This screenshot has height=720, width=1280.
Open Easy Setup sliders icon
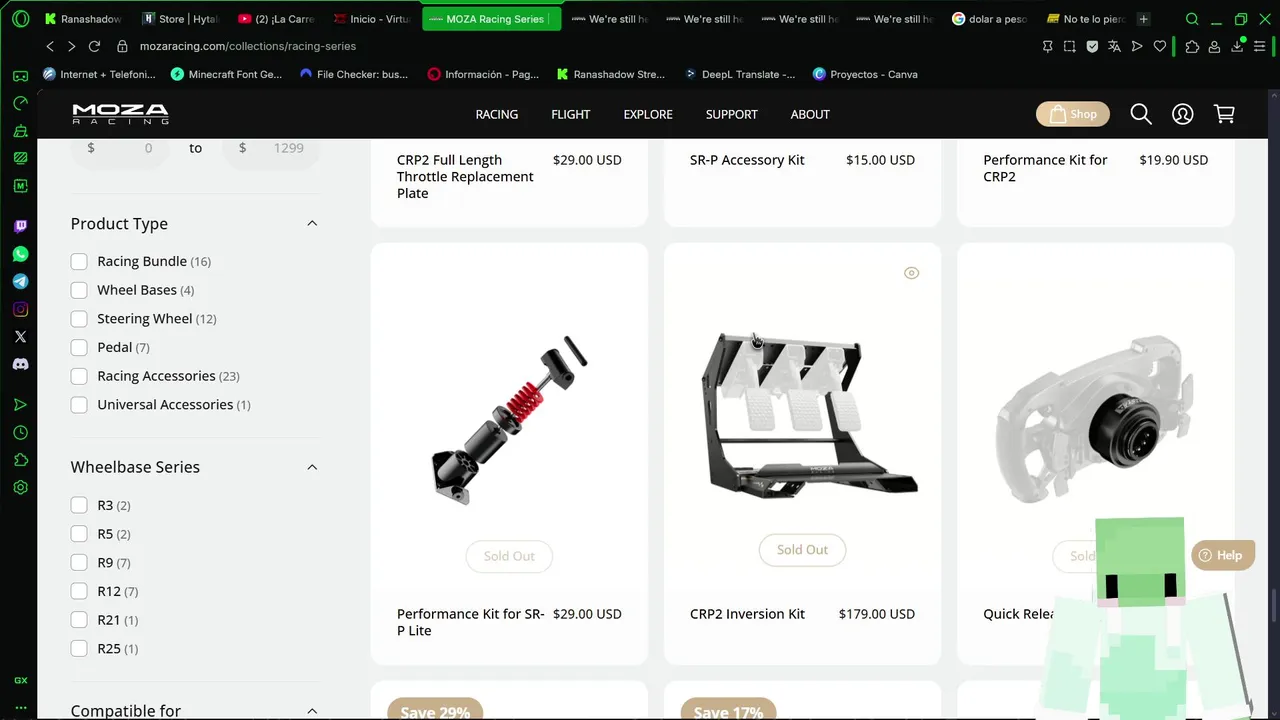click(x=1260, y=46)
